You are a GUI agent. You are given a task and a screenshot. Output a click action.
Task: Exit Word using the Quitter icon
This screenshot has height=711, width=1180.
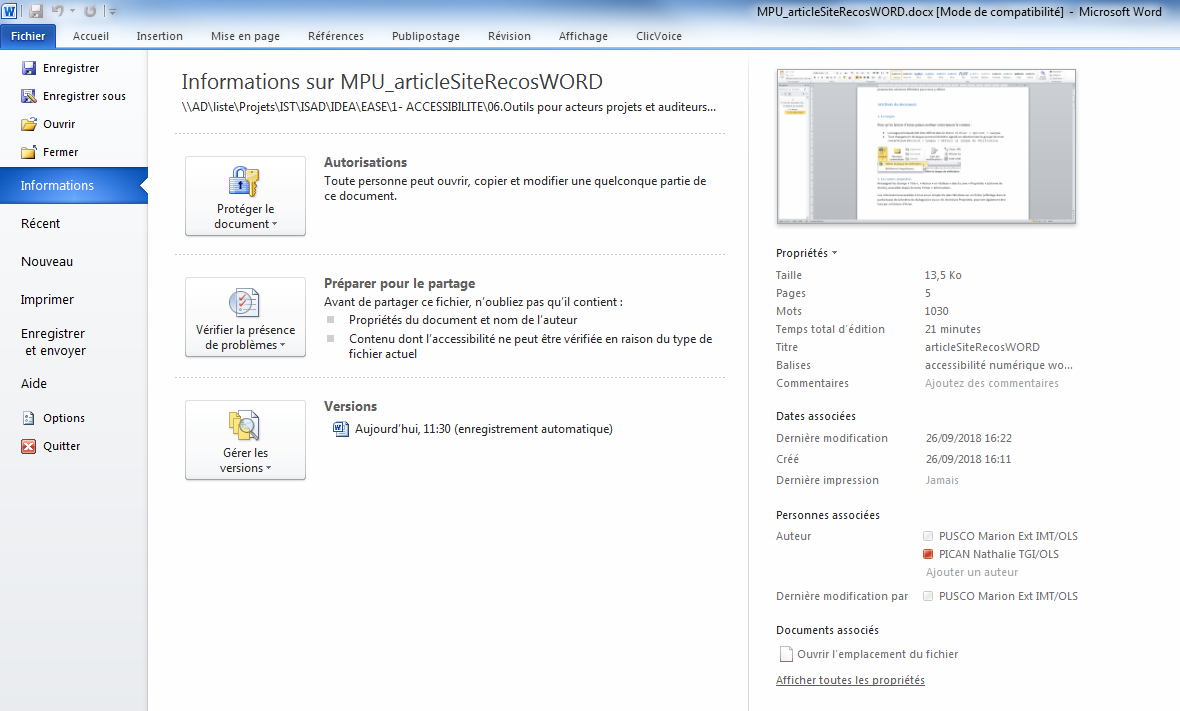coord(29,446)
